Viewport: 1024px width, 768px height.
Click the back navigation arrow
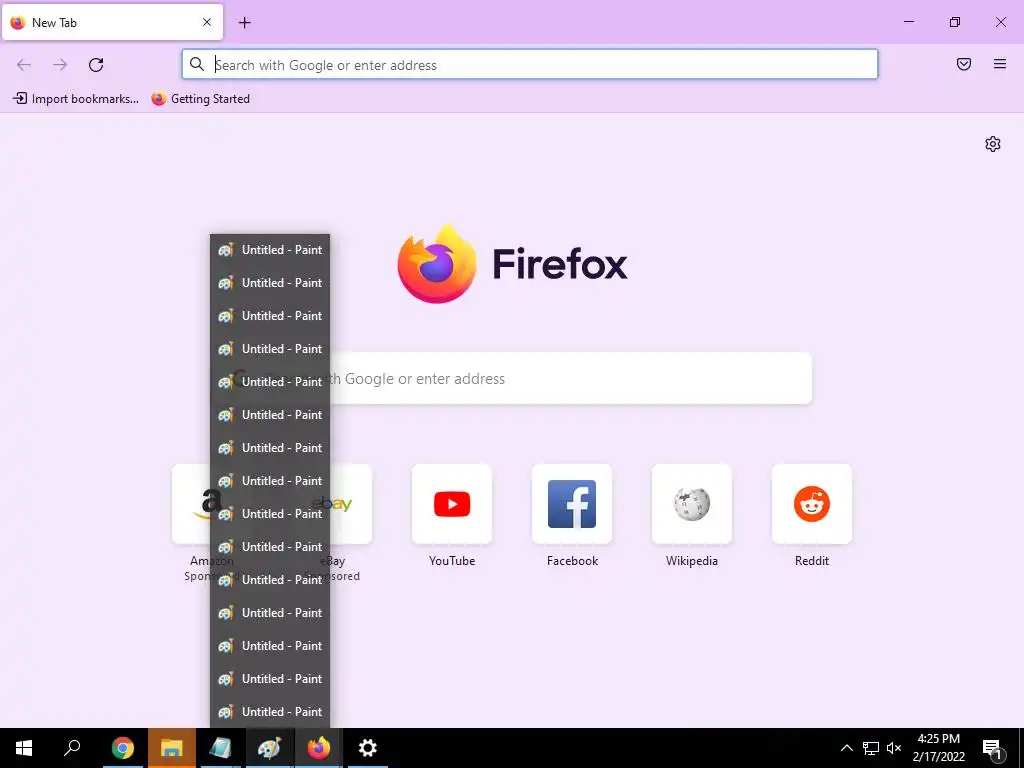click(24, 65)
